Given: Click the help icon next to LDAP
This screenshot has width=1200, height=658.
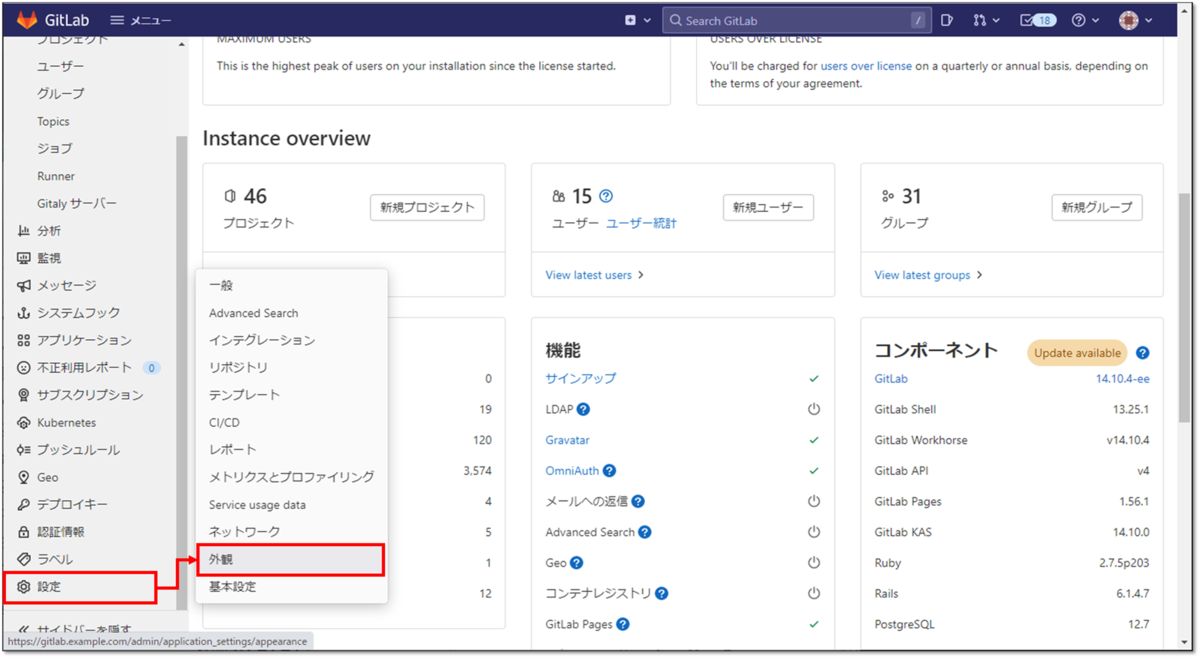Looking at the screenshot, I should point(583,410).
